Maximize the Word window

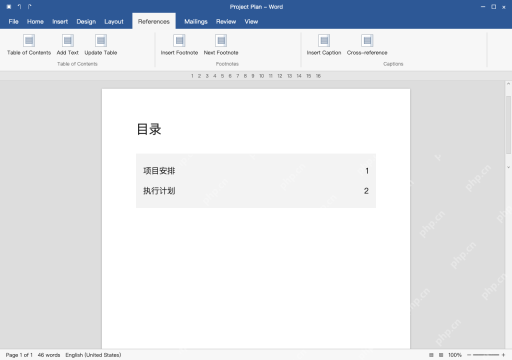[494, 7]
